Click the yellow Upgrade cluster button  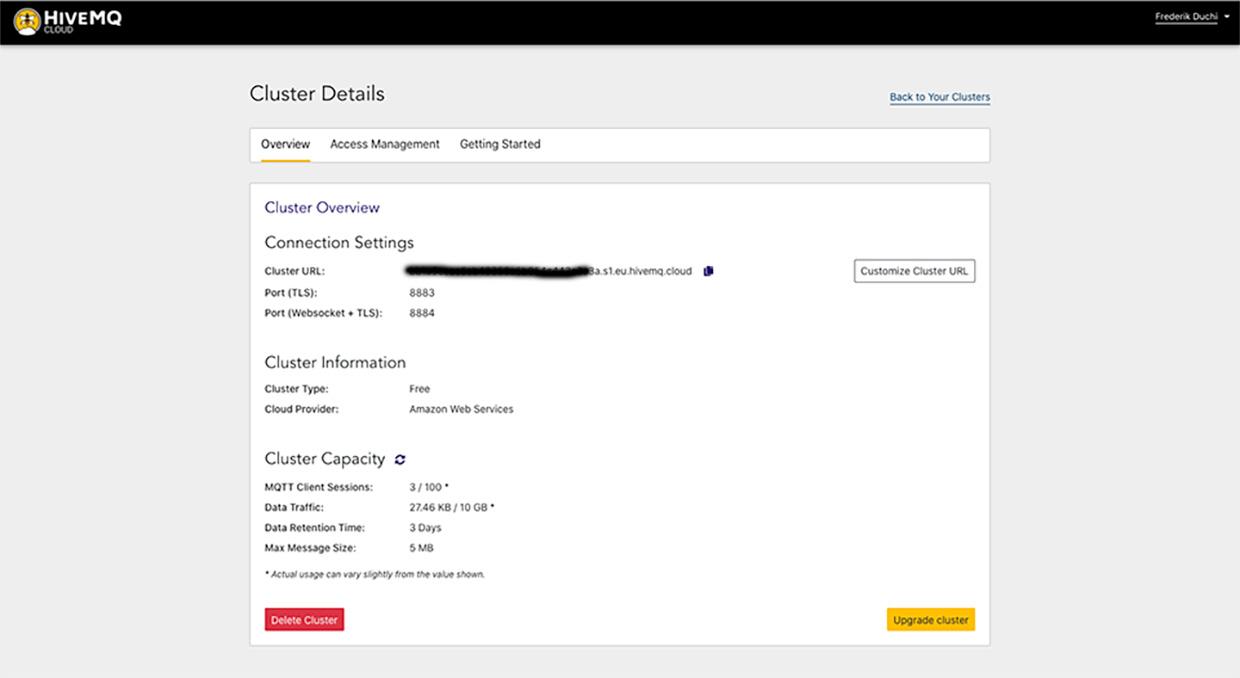[x=930, y=620]
